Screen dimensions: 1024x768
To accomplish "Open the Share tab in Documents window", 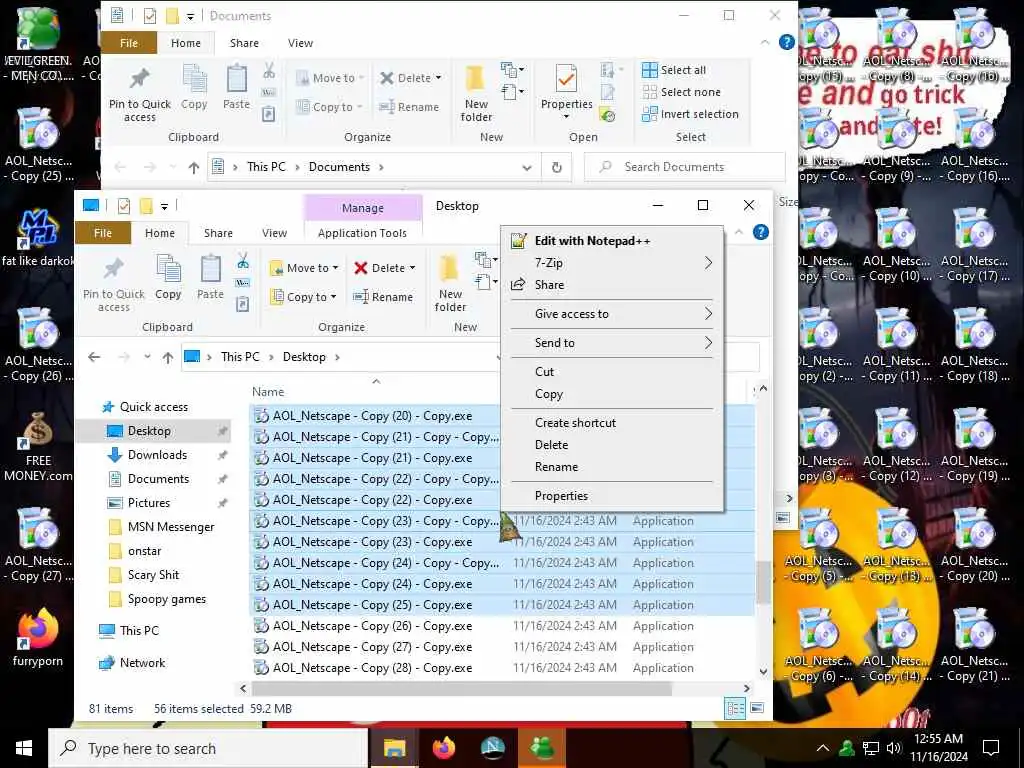I will pyautogui.click(x=244, y=43).
